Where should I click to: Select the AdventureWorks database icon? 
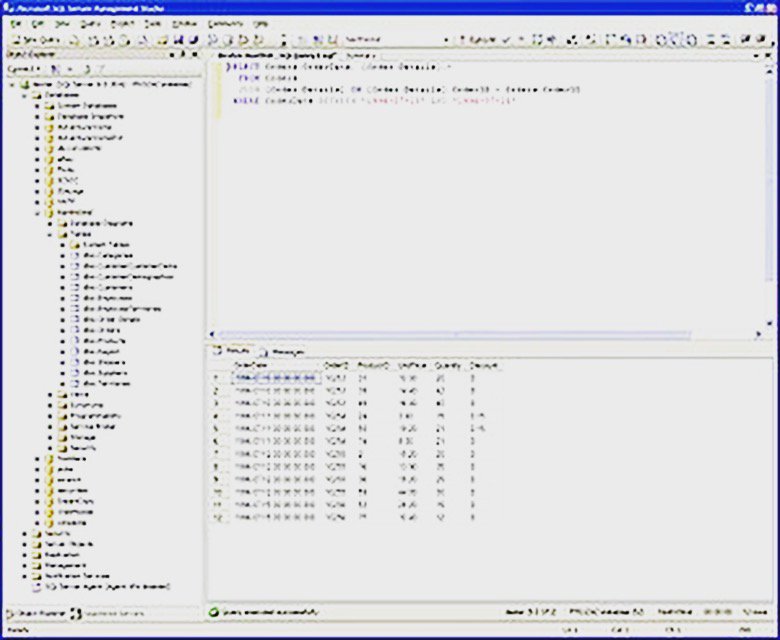coord(49,127)
